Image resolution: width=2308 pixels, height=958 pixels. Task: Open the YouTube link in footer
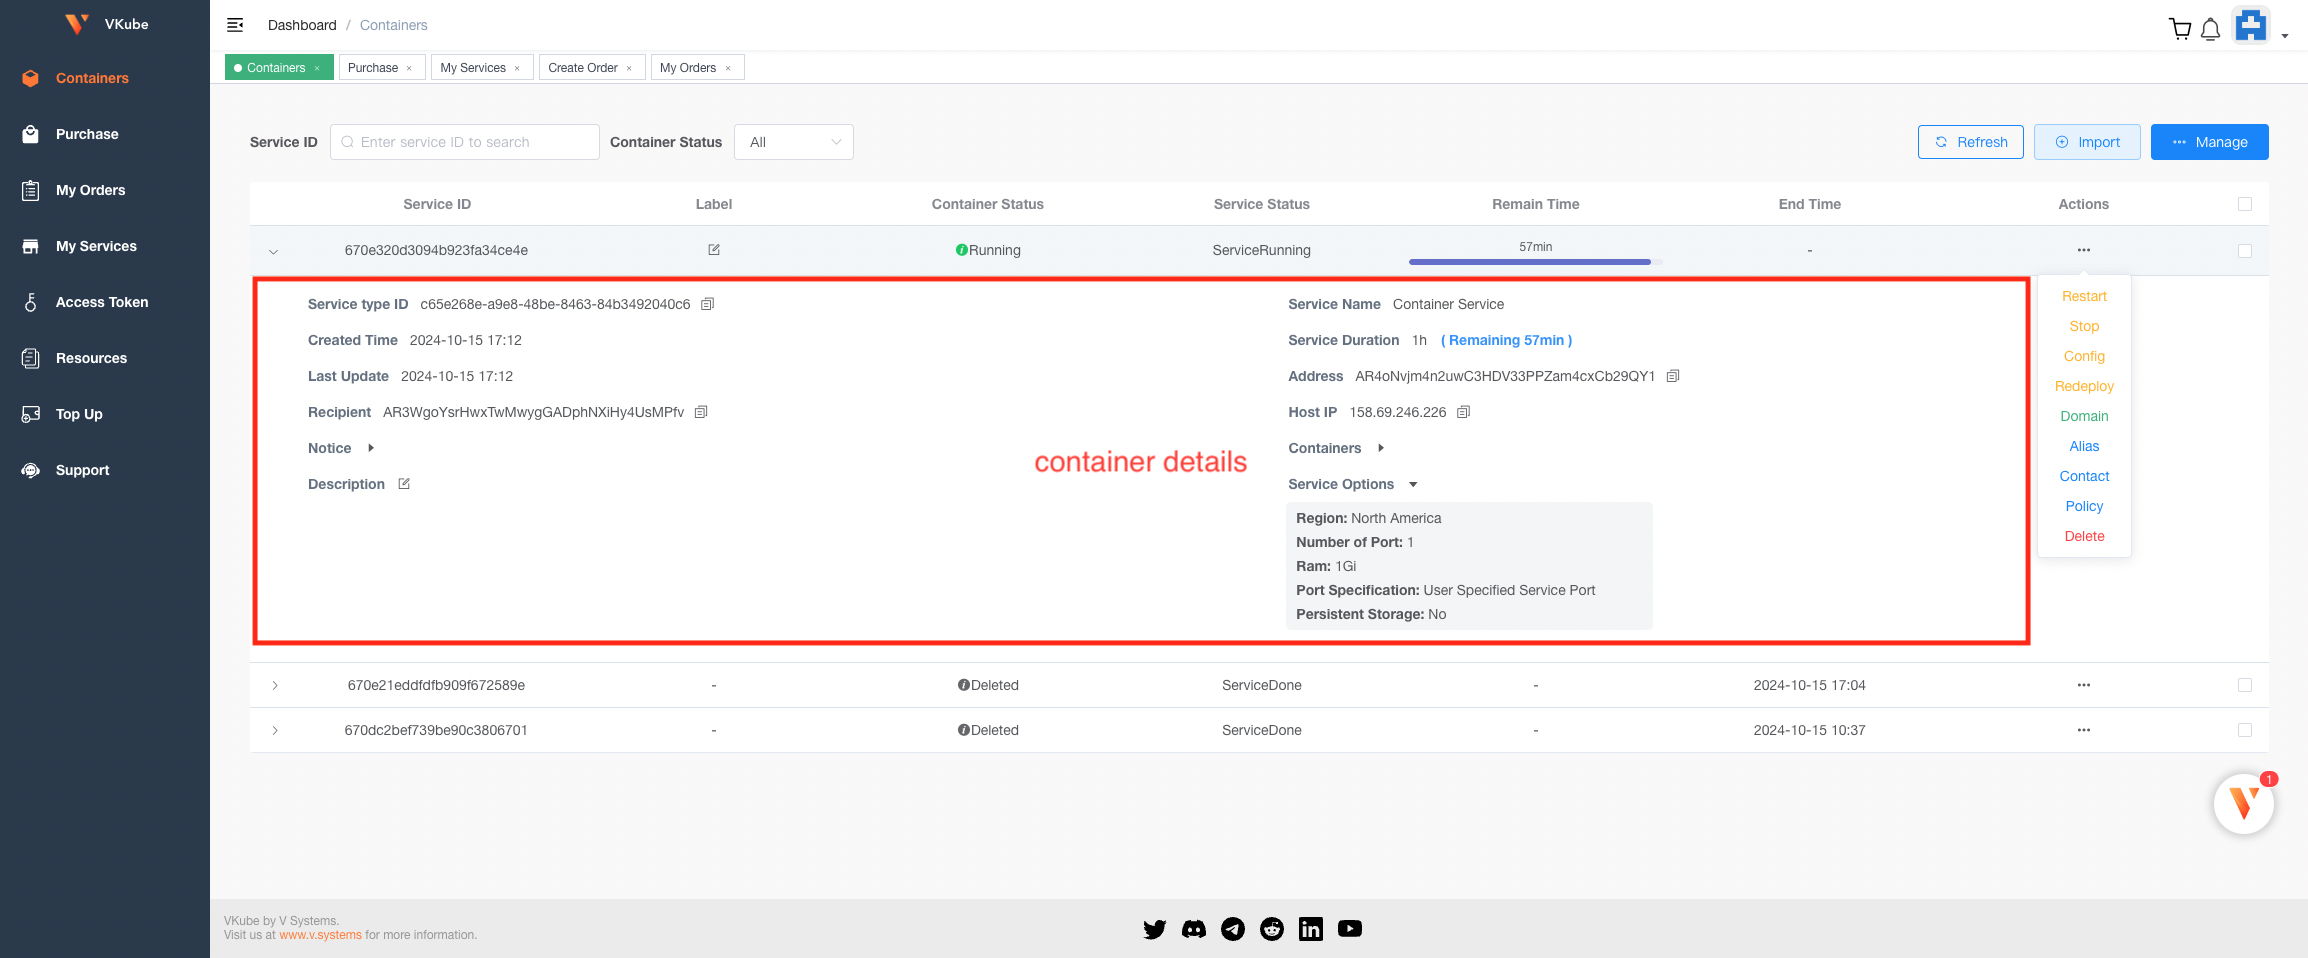1350,929
